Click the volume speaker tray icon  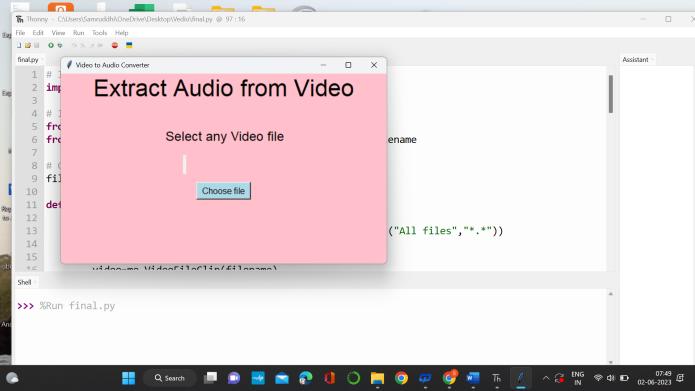[611, 378]
